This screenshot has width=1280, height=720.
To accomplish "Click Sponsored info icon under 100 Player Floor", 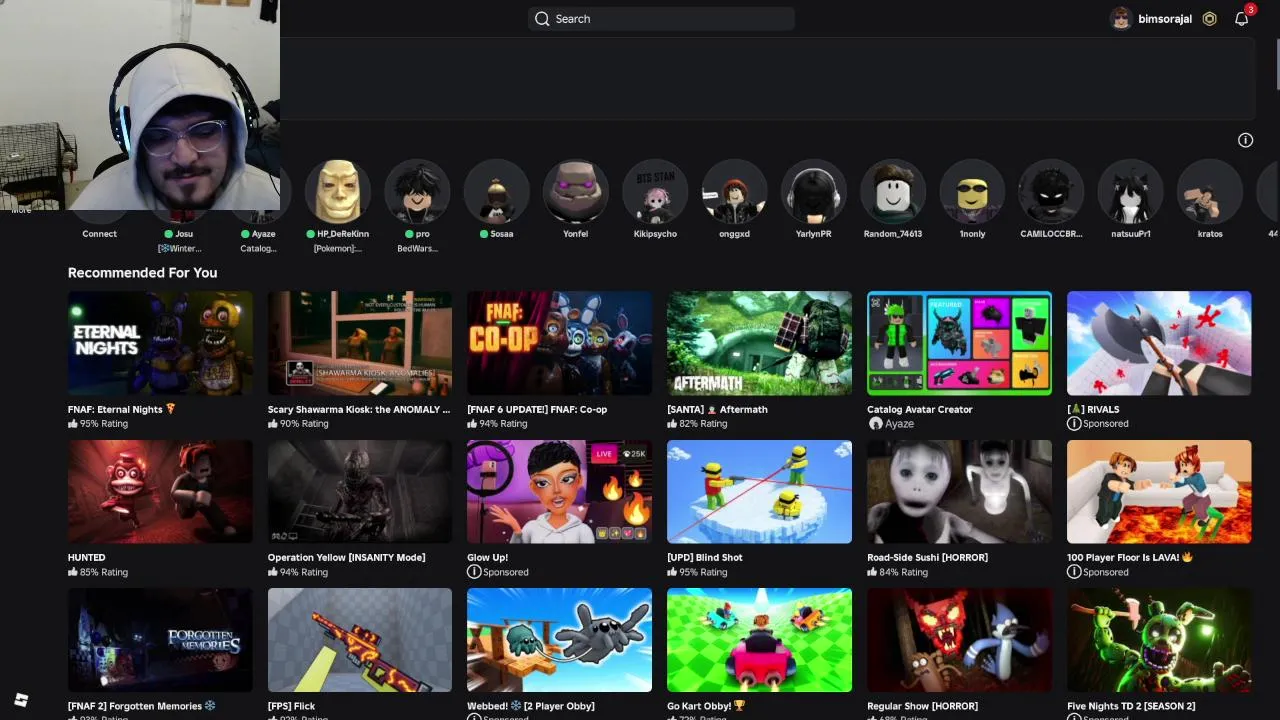I will tap(1074, 572).
